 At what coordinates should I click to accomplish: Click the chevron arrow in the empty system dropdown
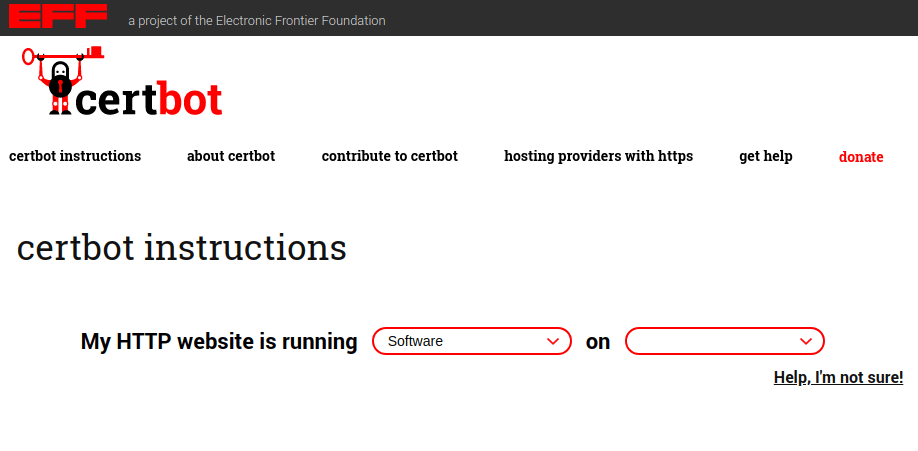[x=806, y=341]
